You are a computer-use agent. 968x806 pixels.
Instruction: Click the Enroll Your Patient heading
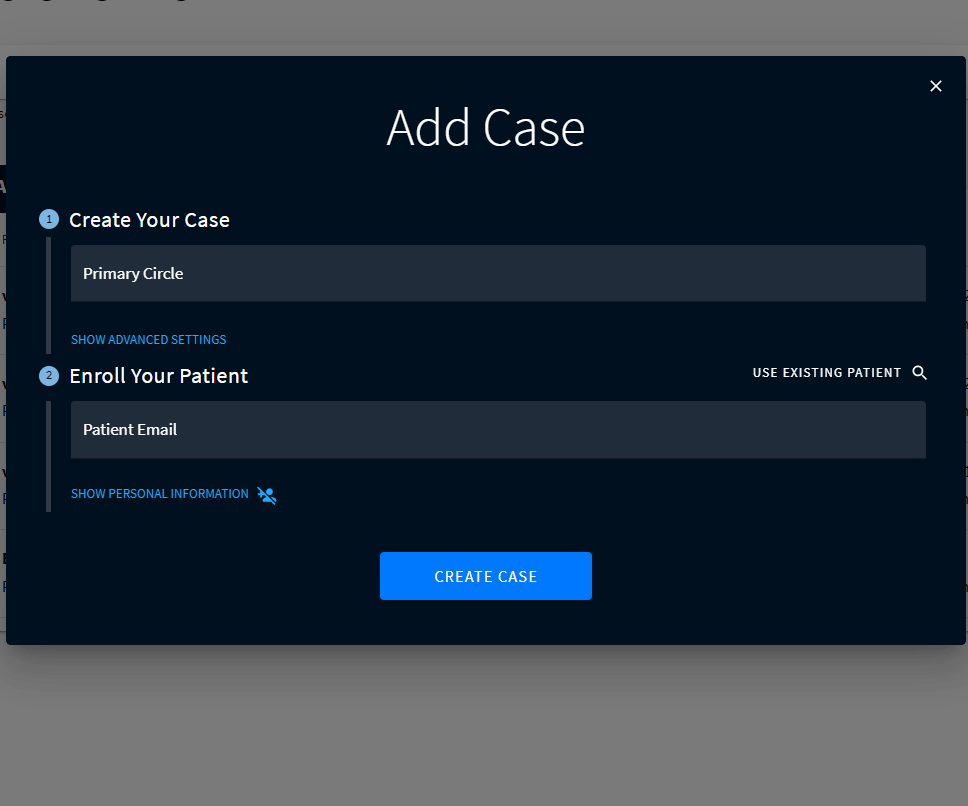(x=158, y=376)
